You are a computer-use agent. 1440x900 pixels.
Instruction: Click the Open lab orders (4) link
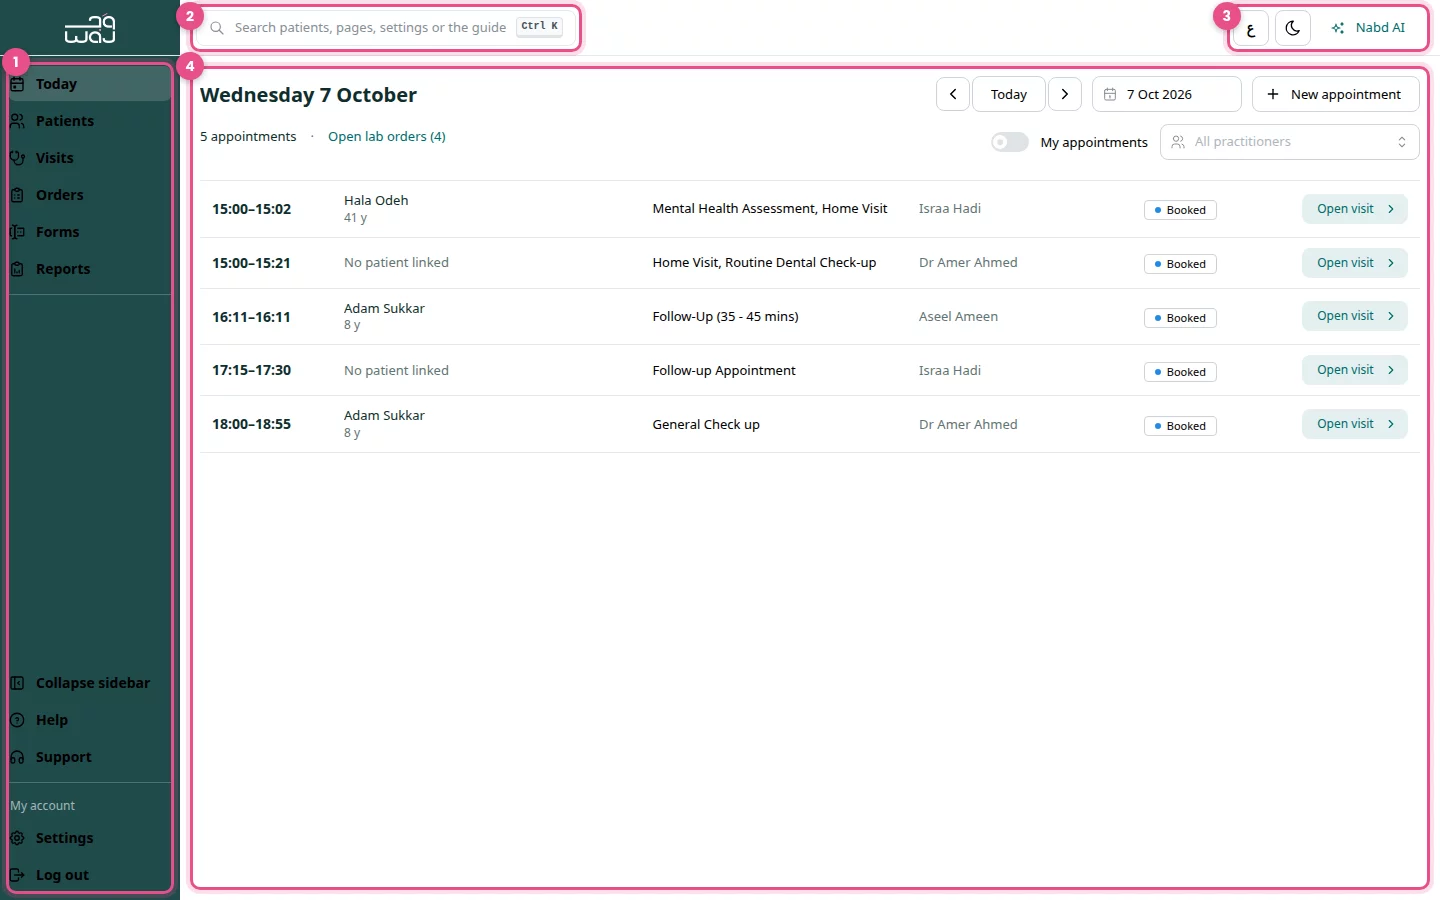point(387,137)
